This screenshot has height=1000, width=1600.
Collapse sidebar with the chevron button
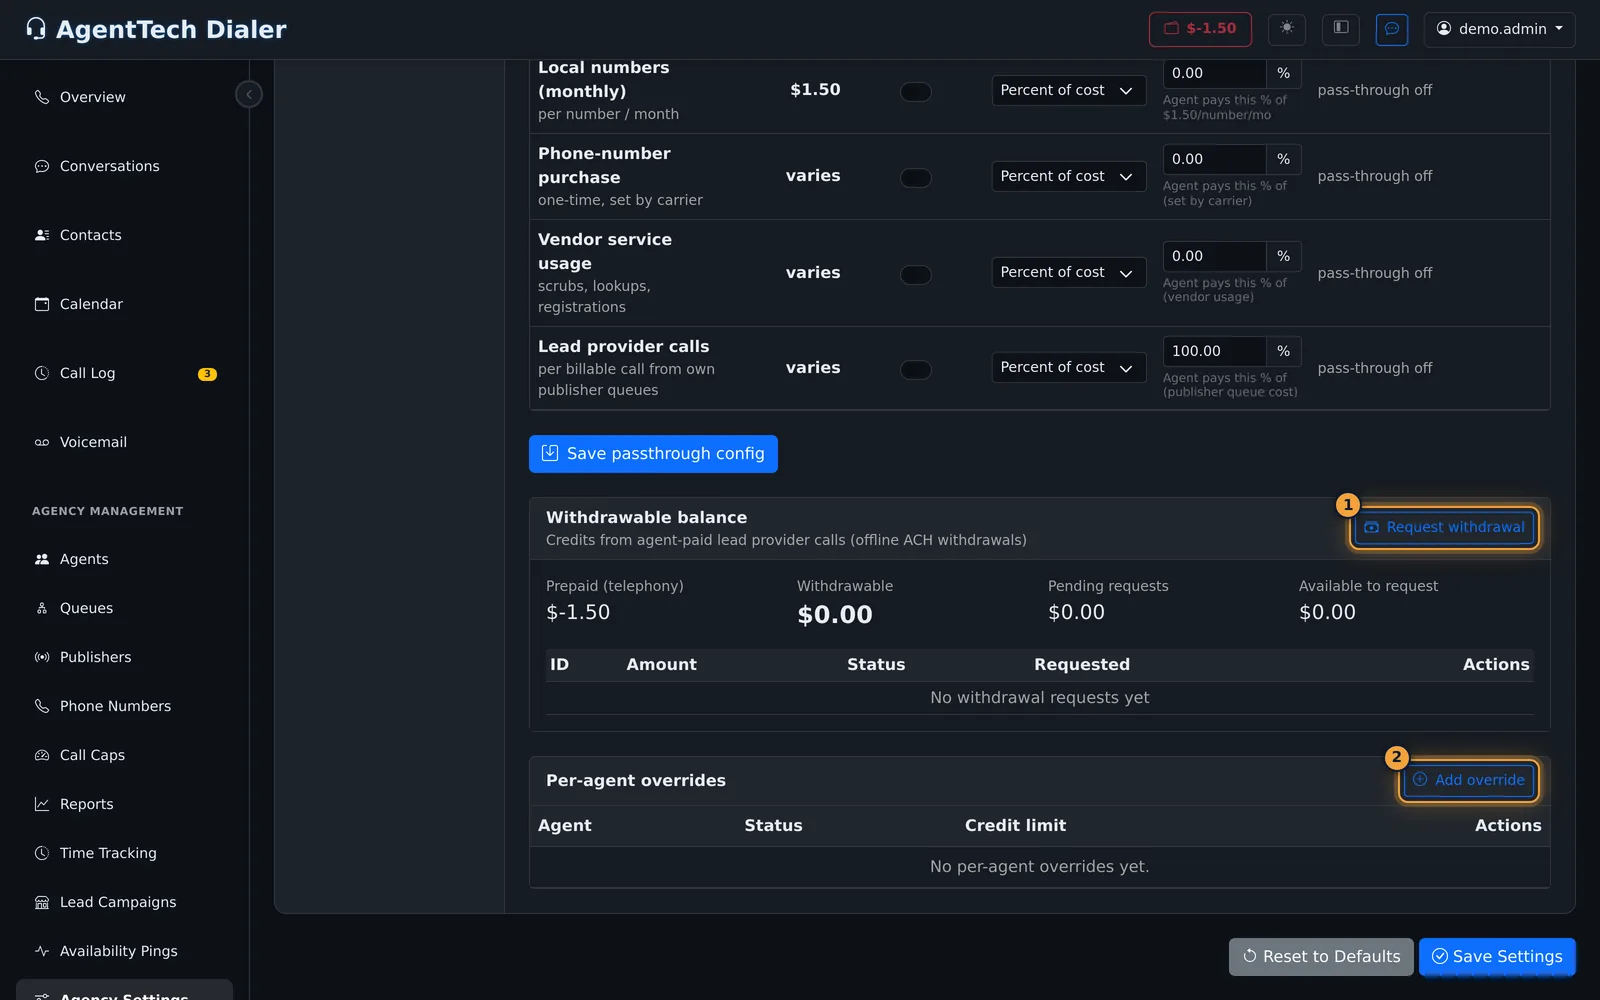pyautogui.click(x=249, y=94)
